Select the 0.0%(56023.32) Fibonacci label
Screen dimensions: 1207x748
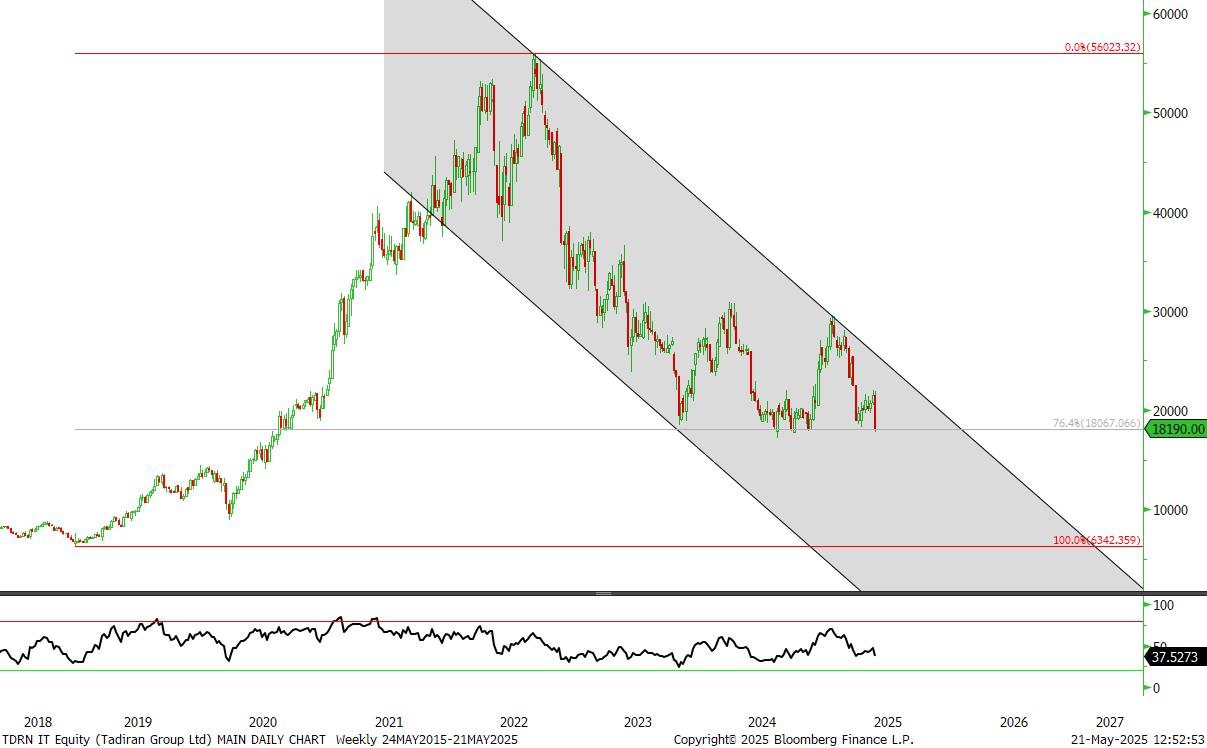(x=1103, y=47)
